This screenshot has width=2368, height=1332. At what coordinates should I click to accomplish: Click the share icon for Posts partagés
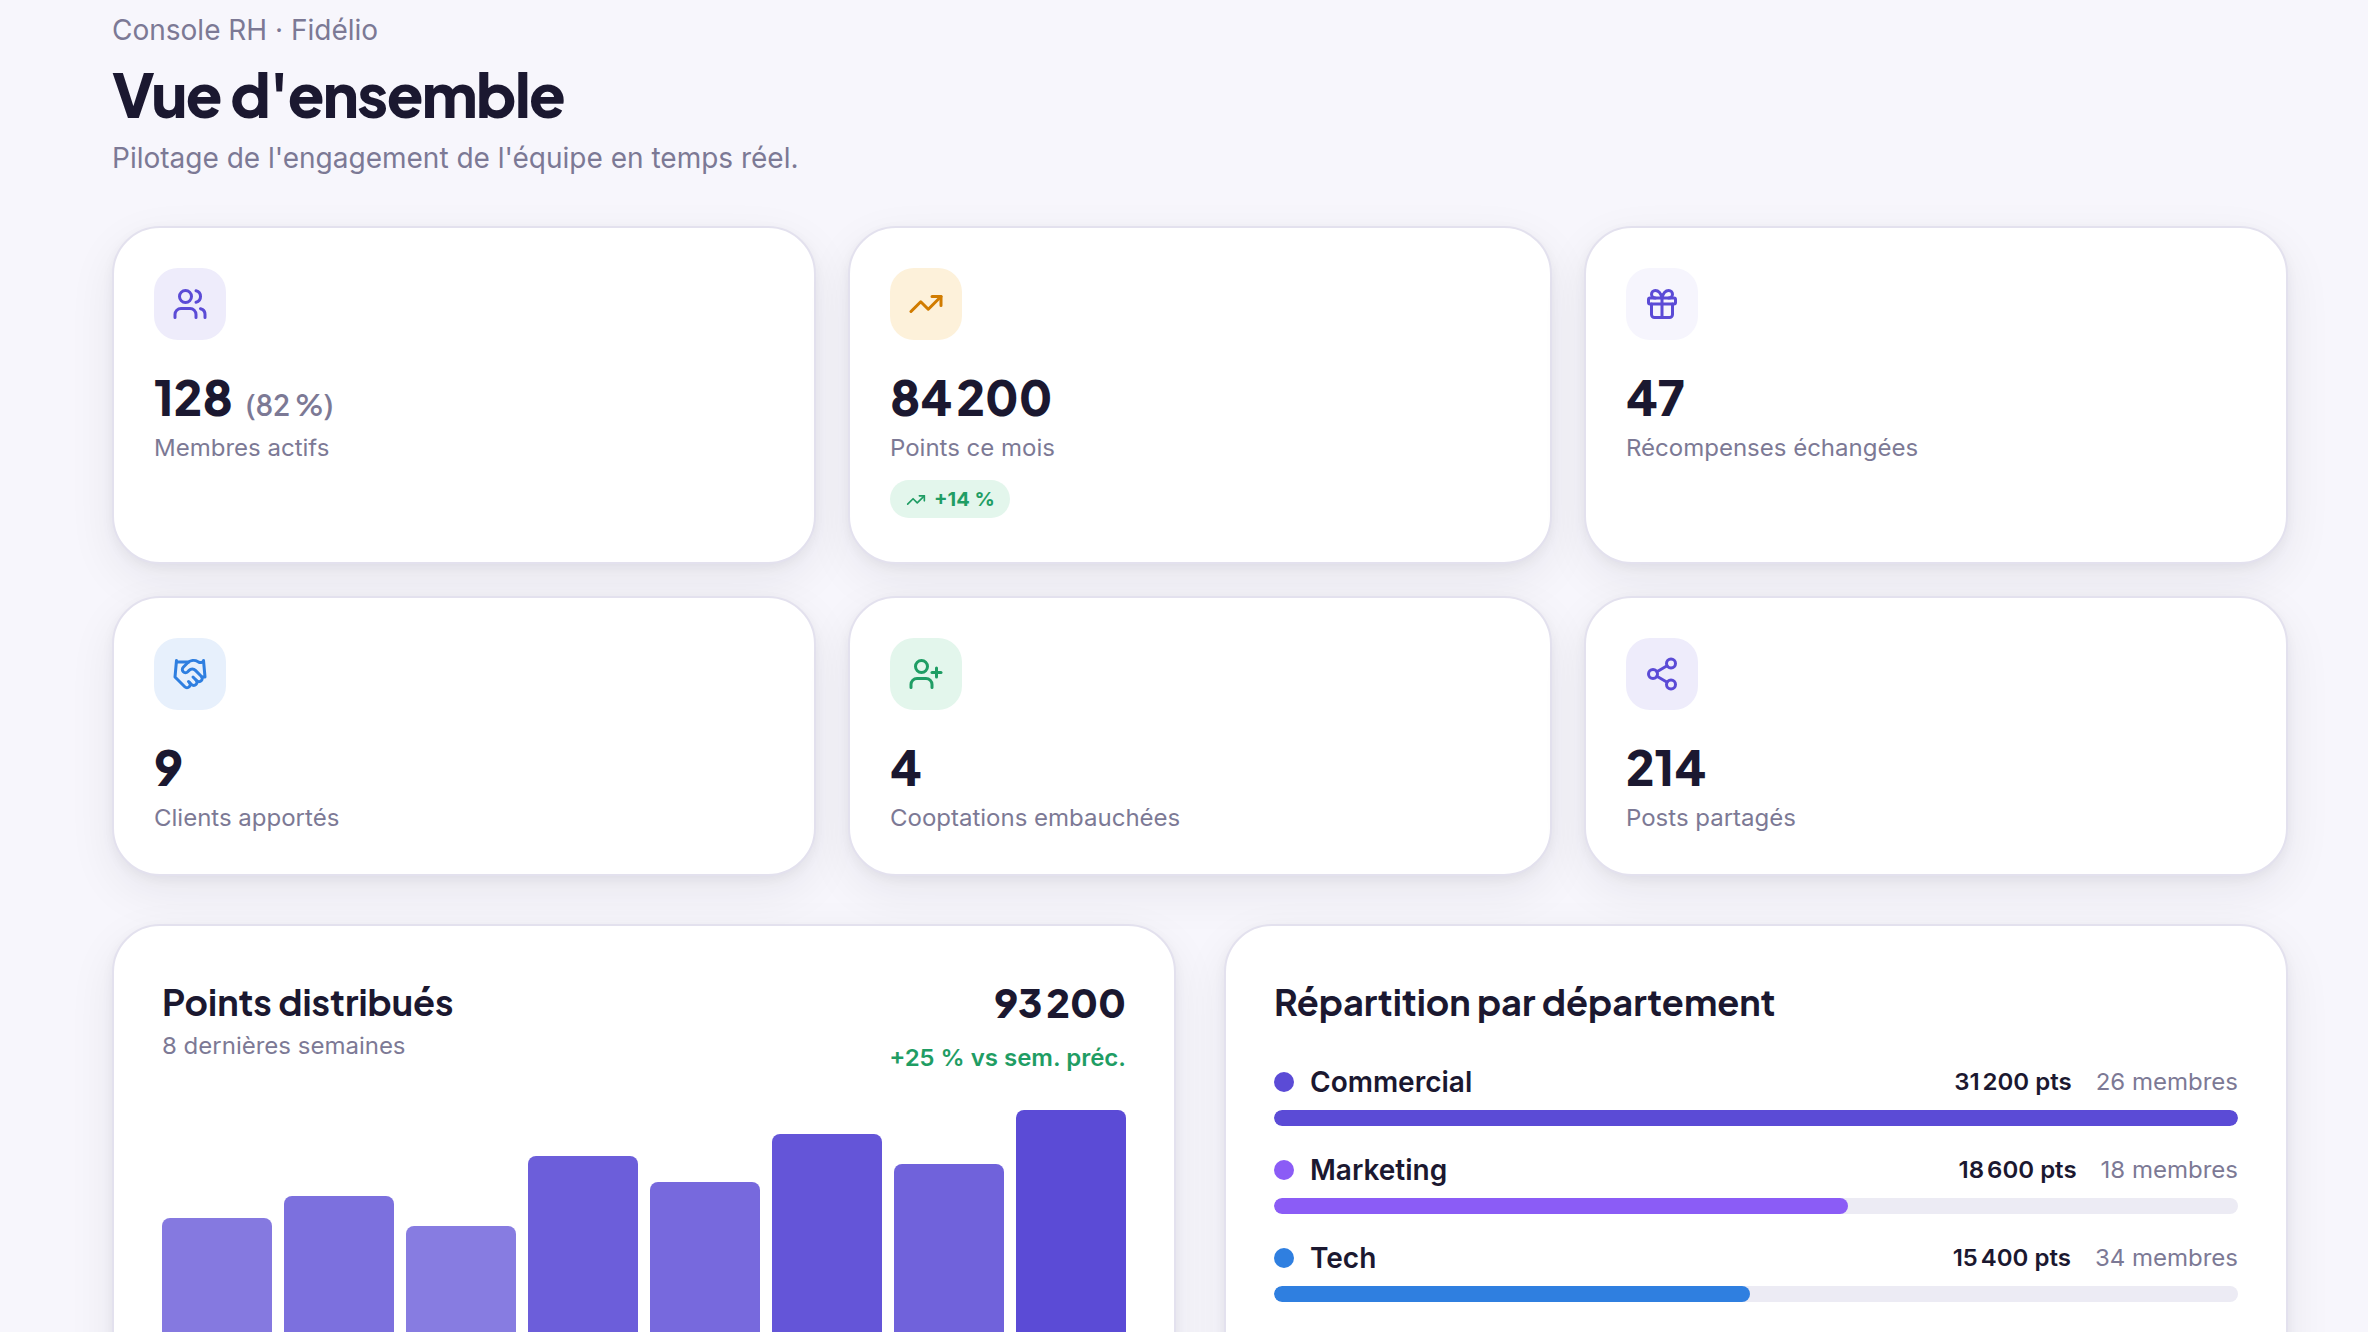[x=1662, y=674]
